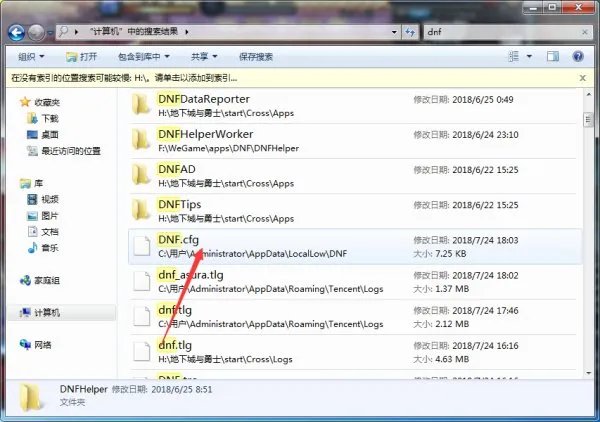Viewport: 600px width, 422px height.
Task: Click the 1.37 MB size text
Action: pyautogui.click(x=452, y=289)
